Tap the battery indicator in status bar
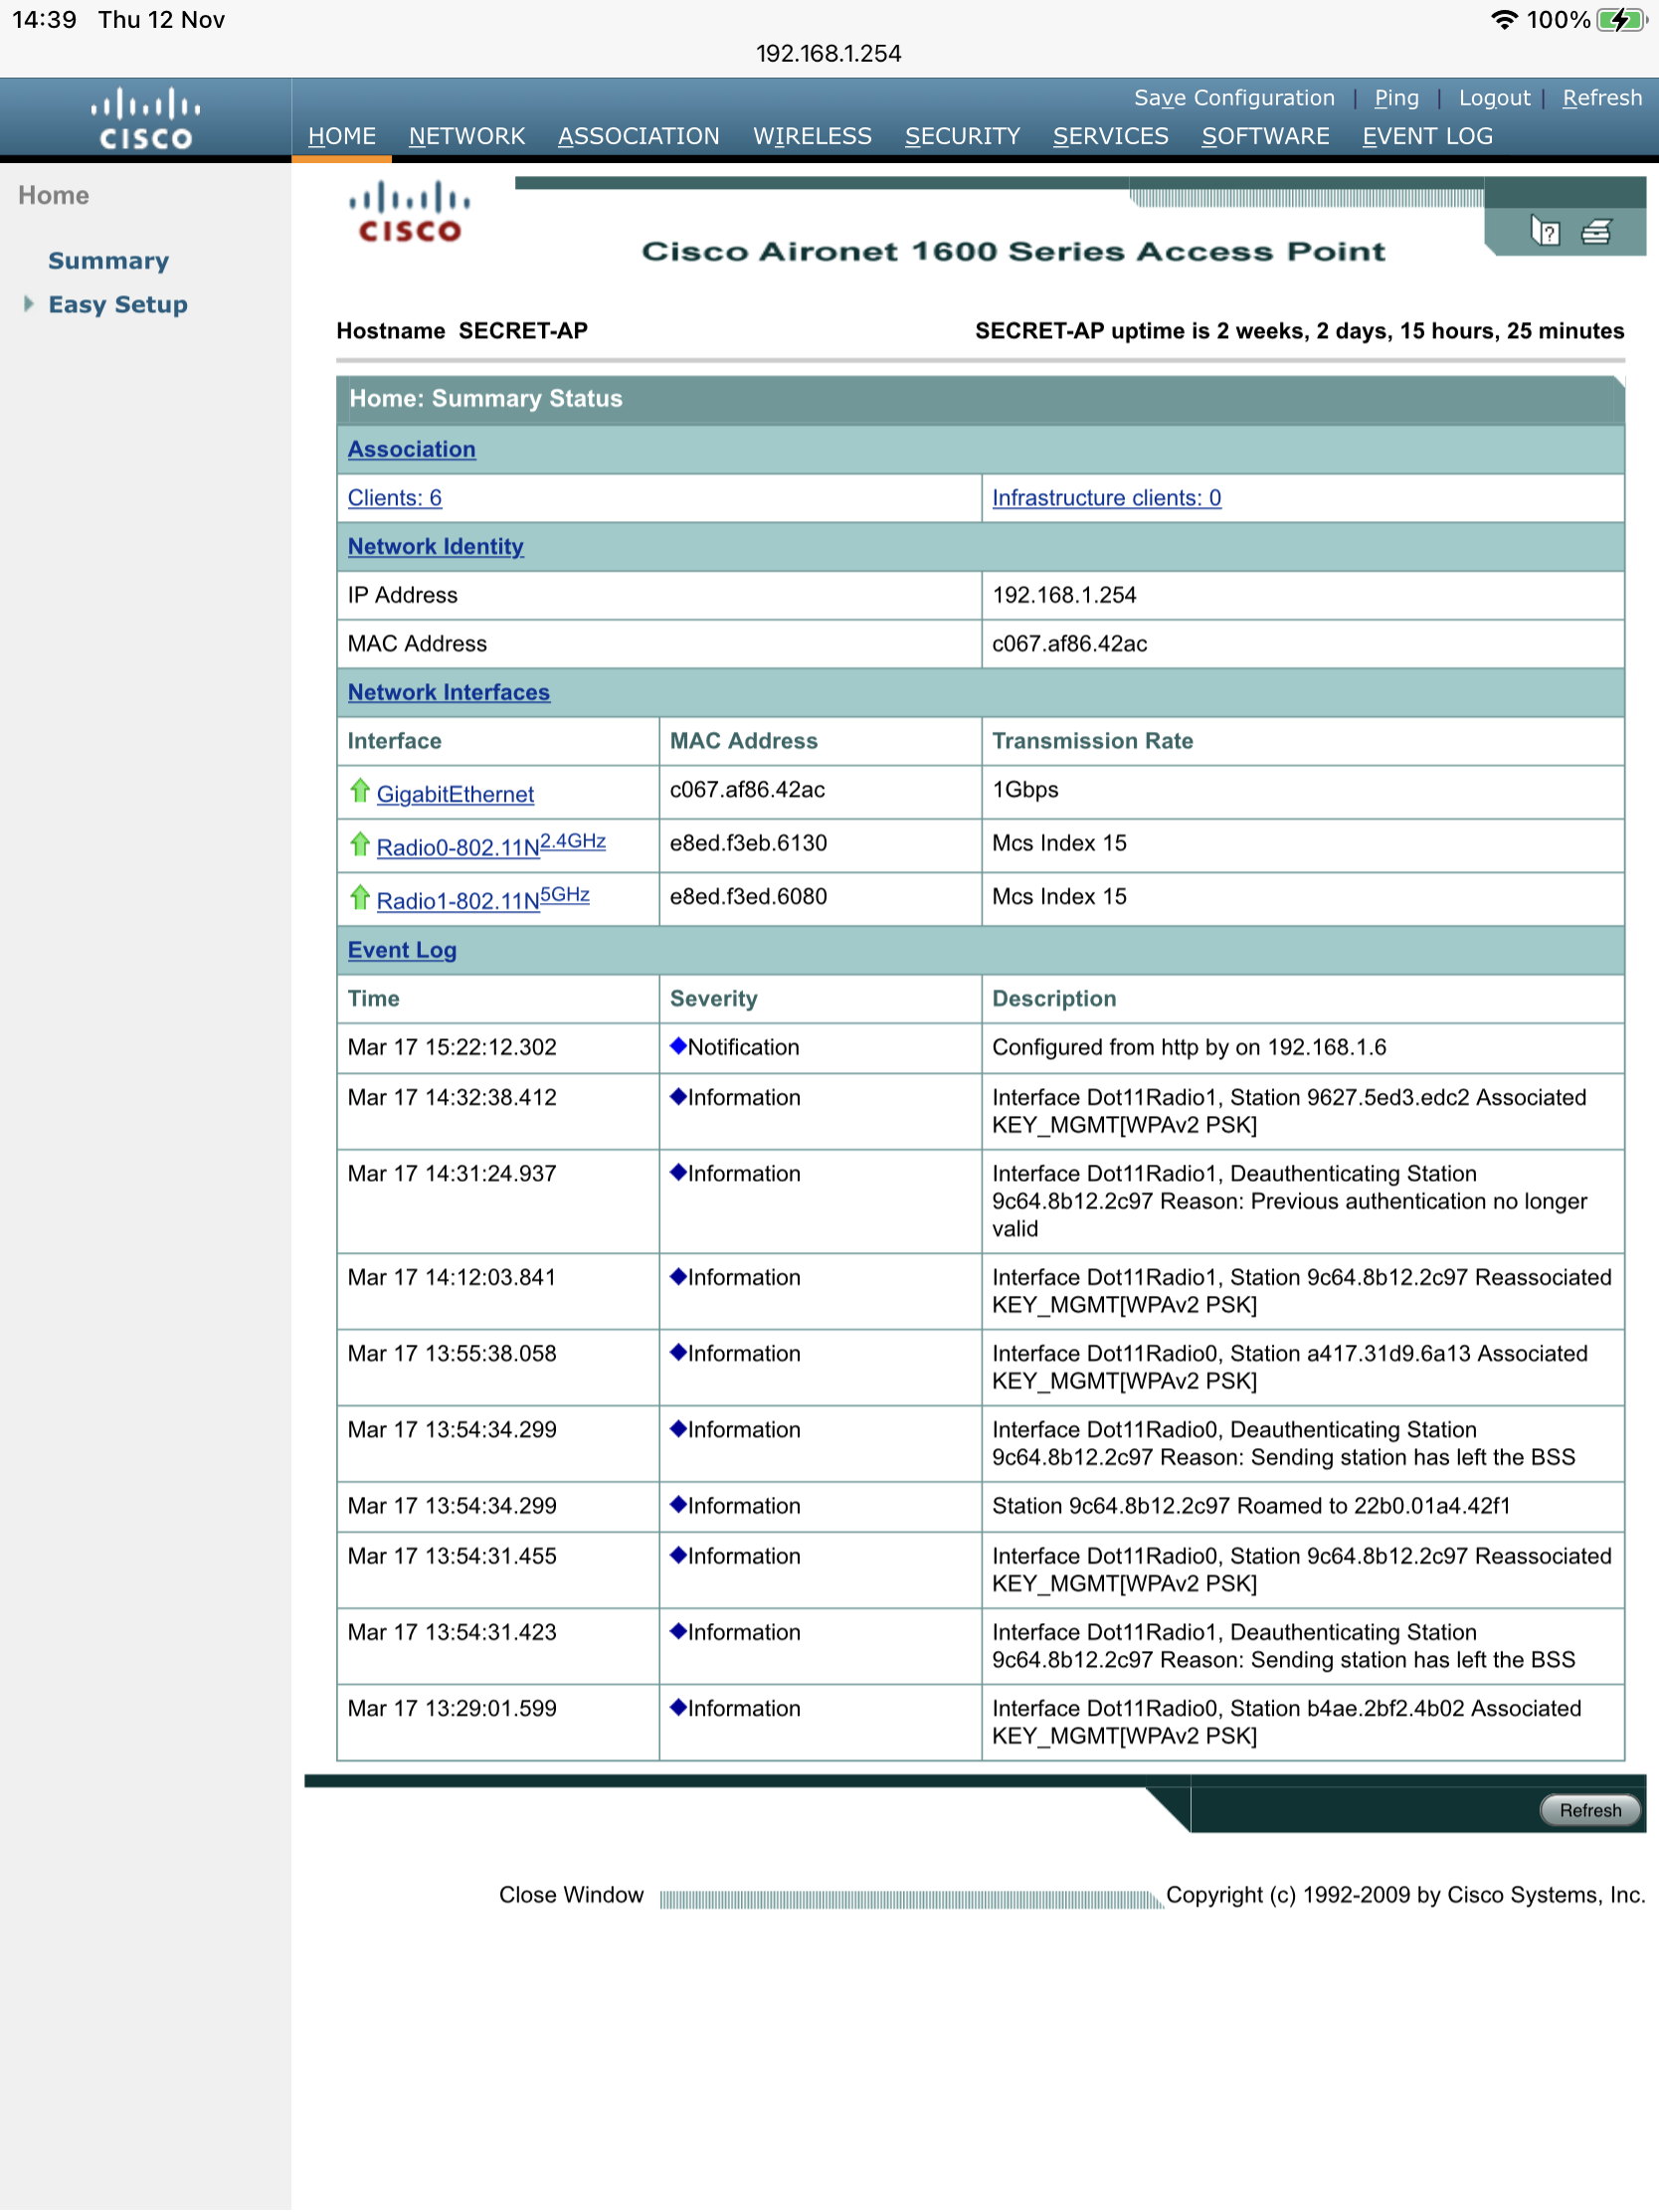The image size is (1659, 2212). (1621, 20)
